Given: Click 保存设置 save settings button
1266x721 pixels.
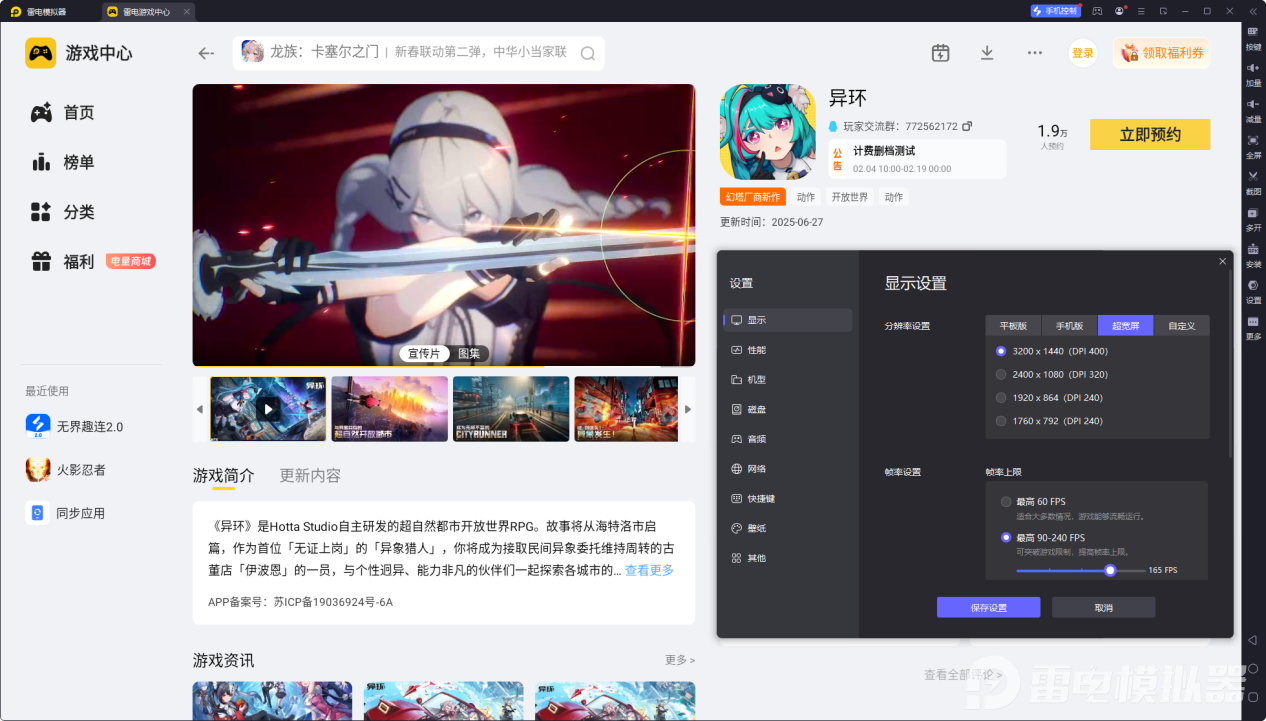Looking at the screenshot, I should [x=988, y=607].
